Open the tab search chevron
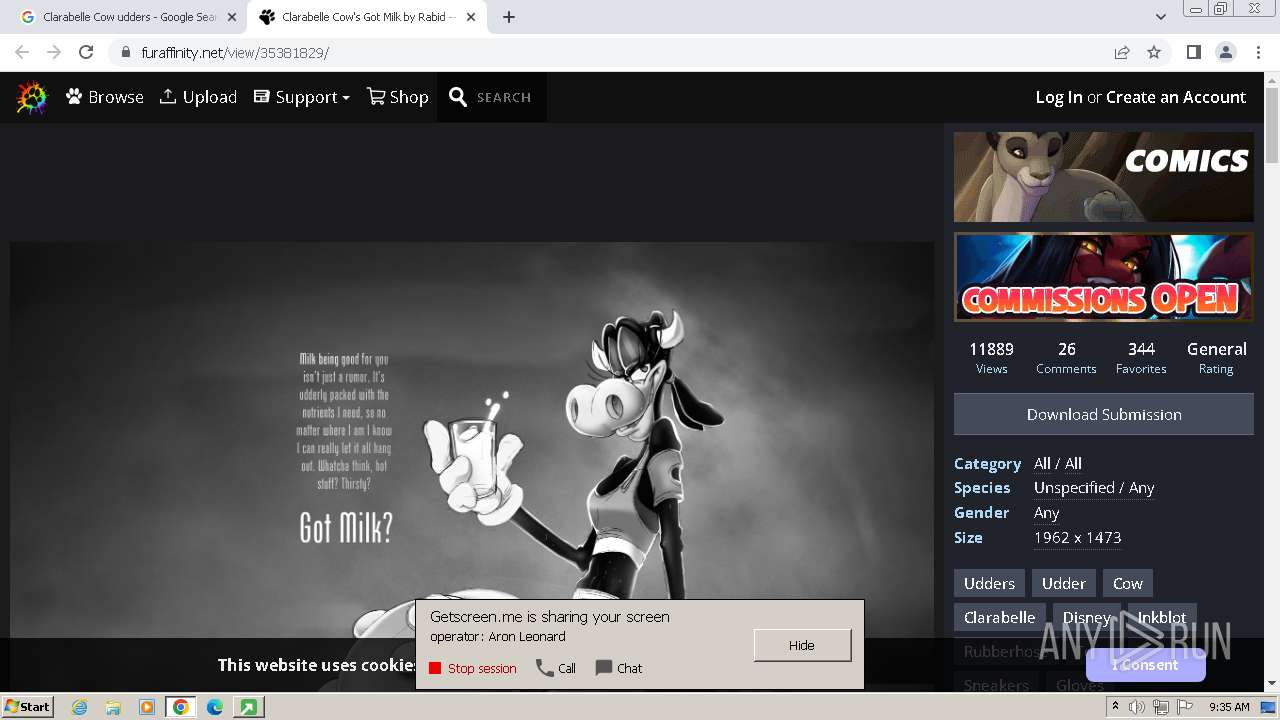Viewport: 1280px width, 720px height. [x=1160, y=17]
